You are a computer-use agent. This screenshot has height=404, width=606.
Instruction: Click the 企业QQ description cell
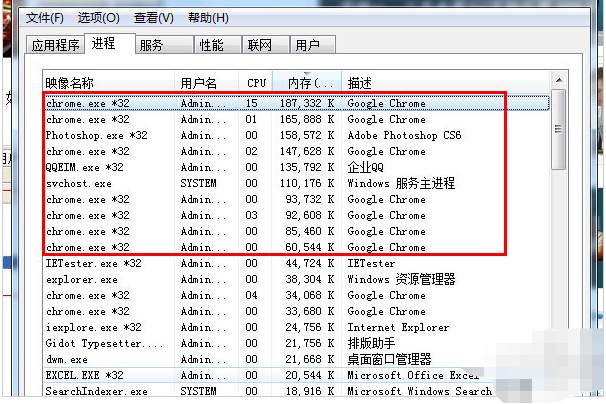pyautogui.click(x=366, y=167)
